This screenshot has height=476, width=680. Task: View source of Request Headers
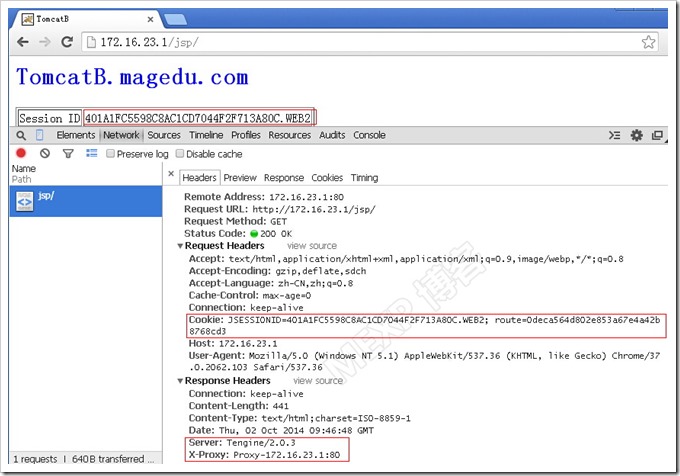point(312,246)
